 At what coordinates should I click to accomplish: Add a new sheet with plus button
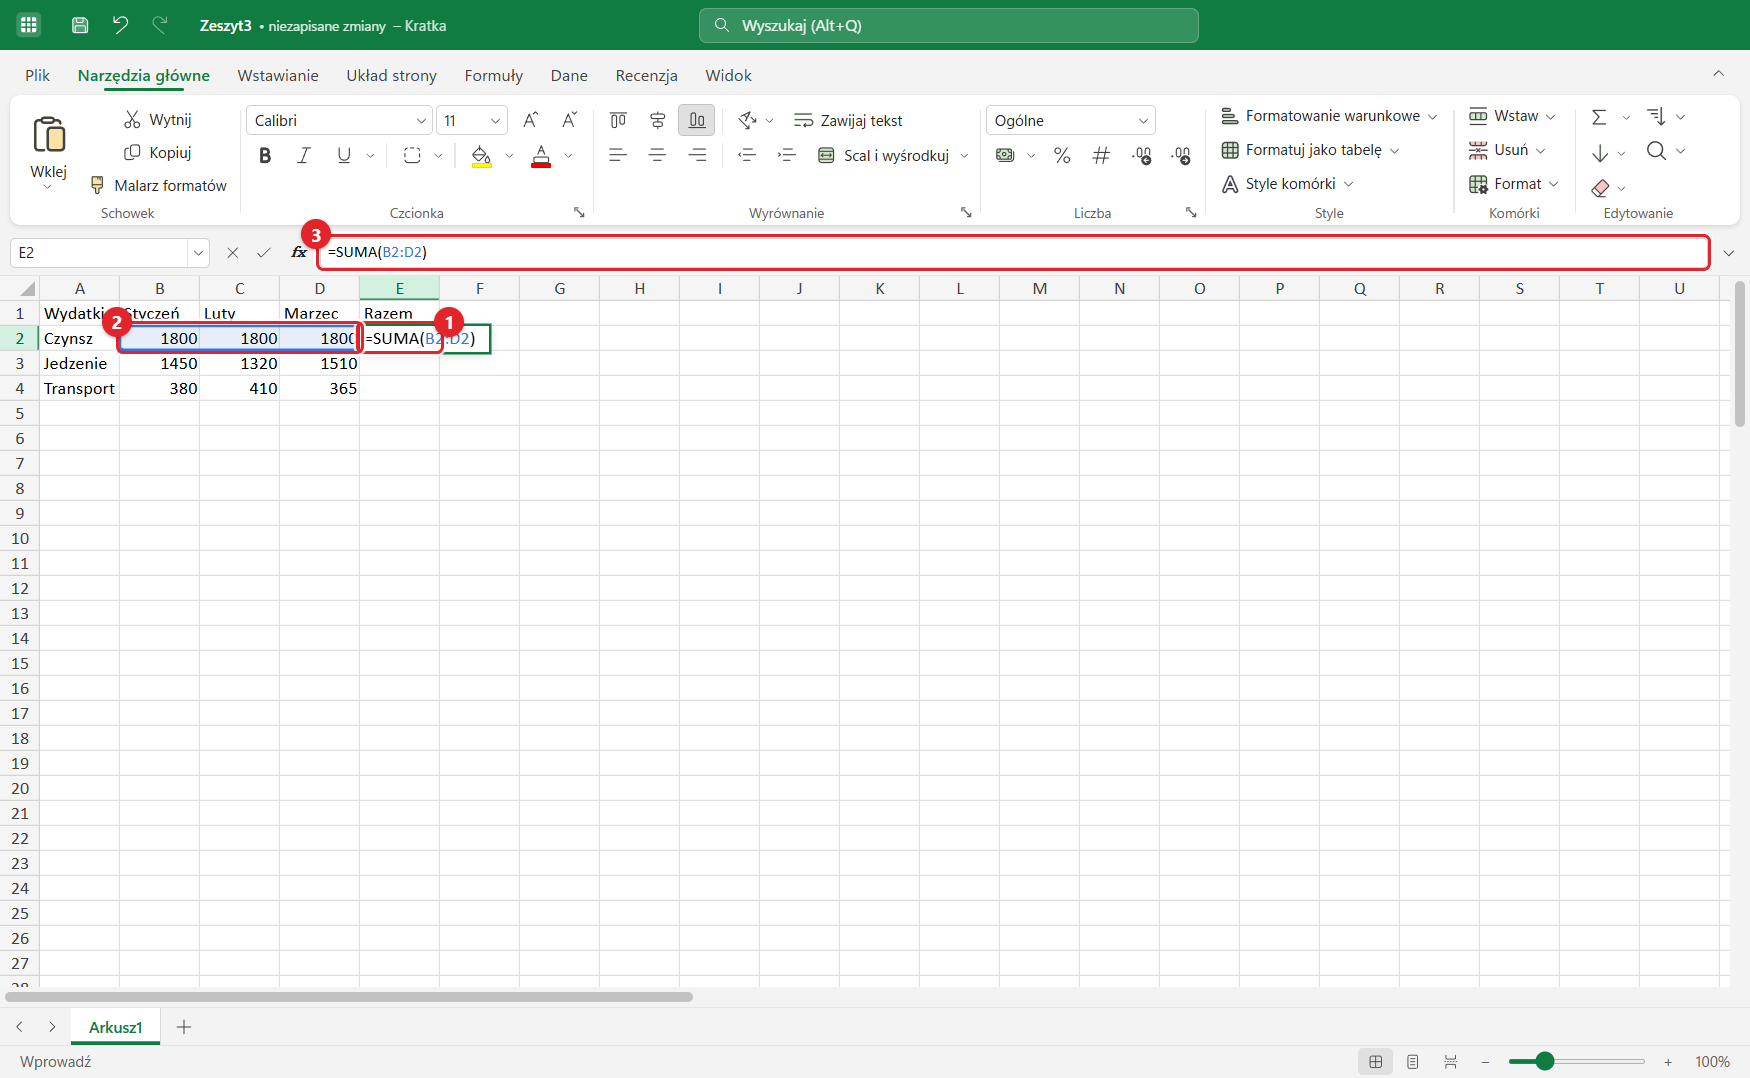tap(184, 1027)
